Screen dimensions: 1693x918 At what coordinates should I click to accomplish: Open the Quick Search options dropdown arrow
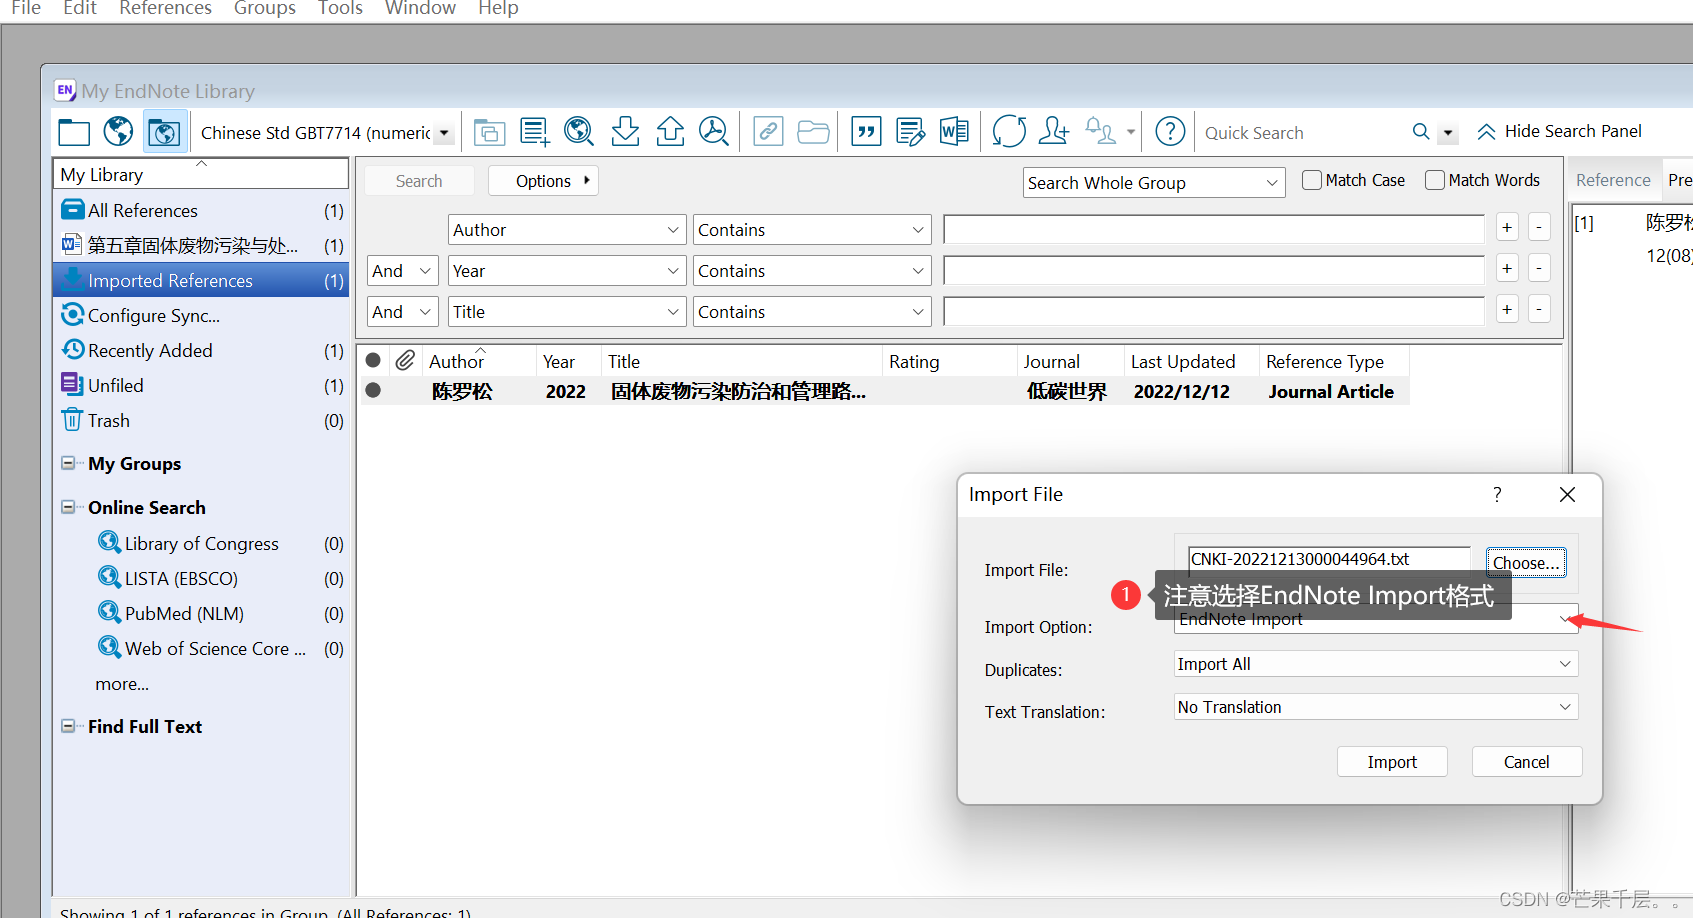pos(1447,132)
